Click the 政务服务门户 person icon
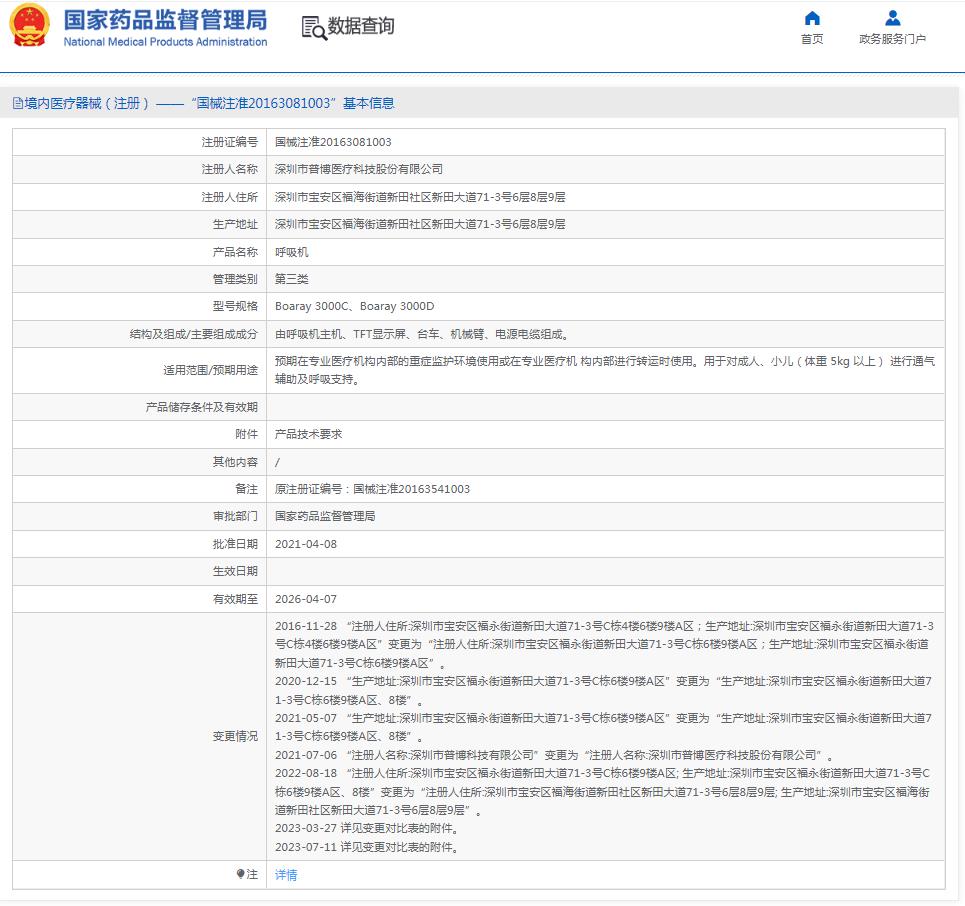Viewport: 965px width, 906px height. [892, 19]
